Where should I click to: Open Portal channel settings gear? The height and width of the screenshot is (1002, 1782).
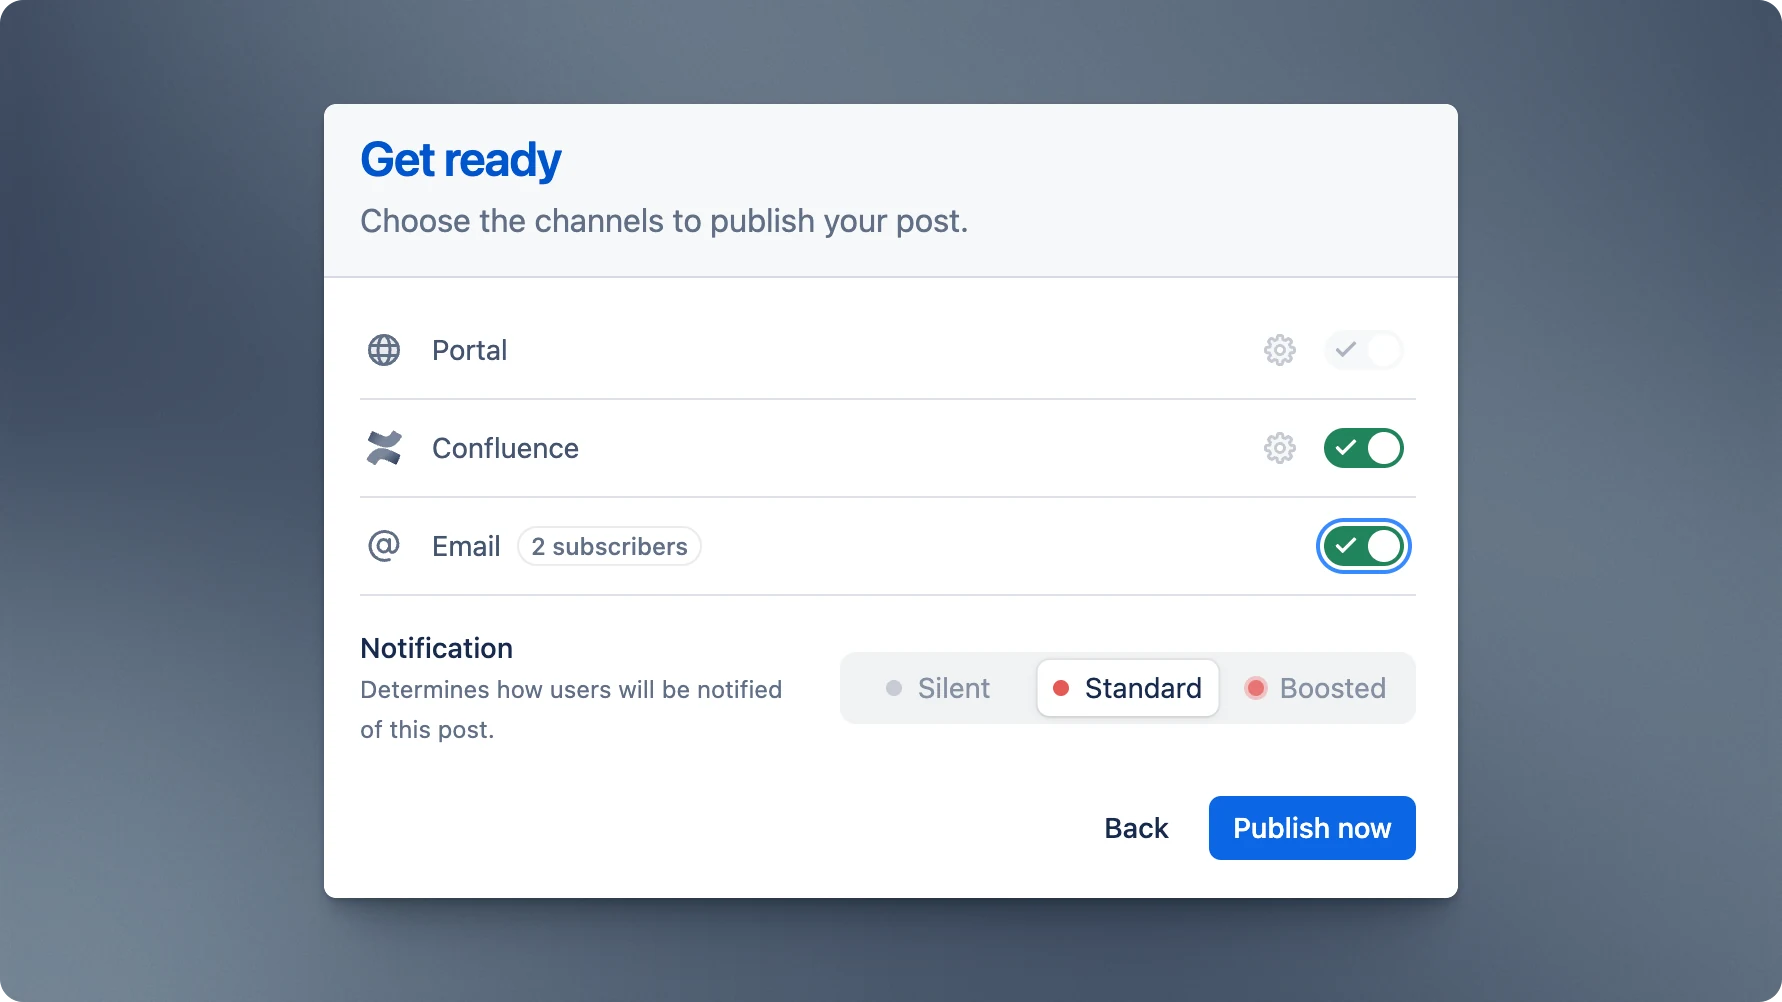tap(1280, 350)
